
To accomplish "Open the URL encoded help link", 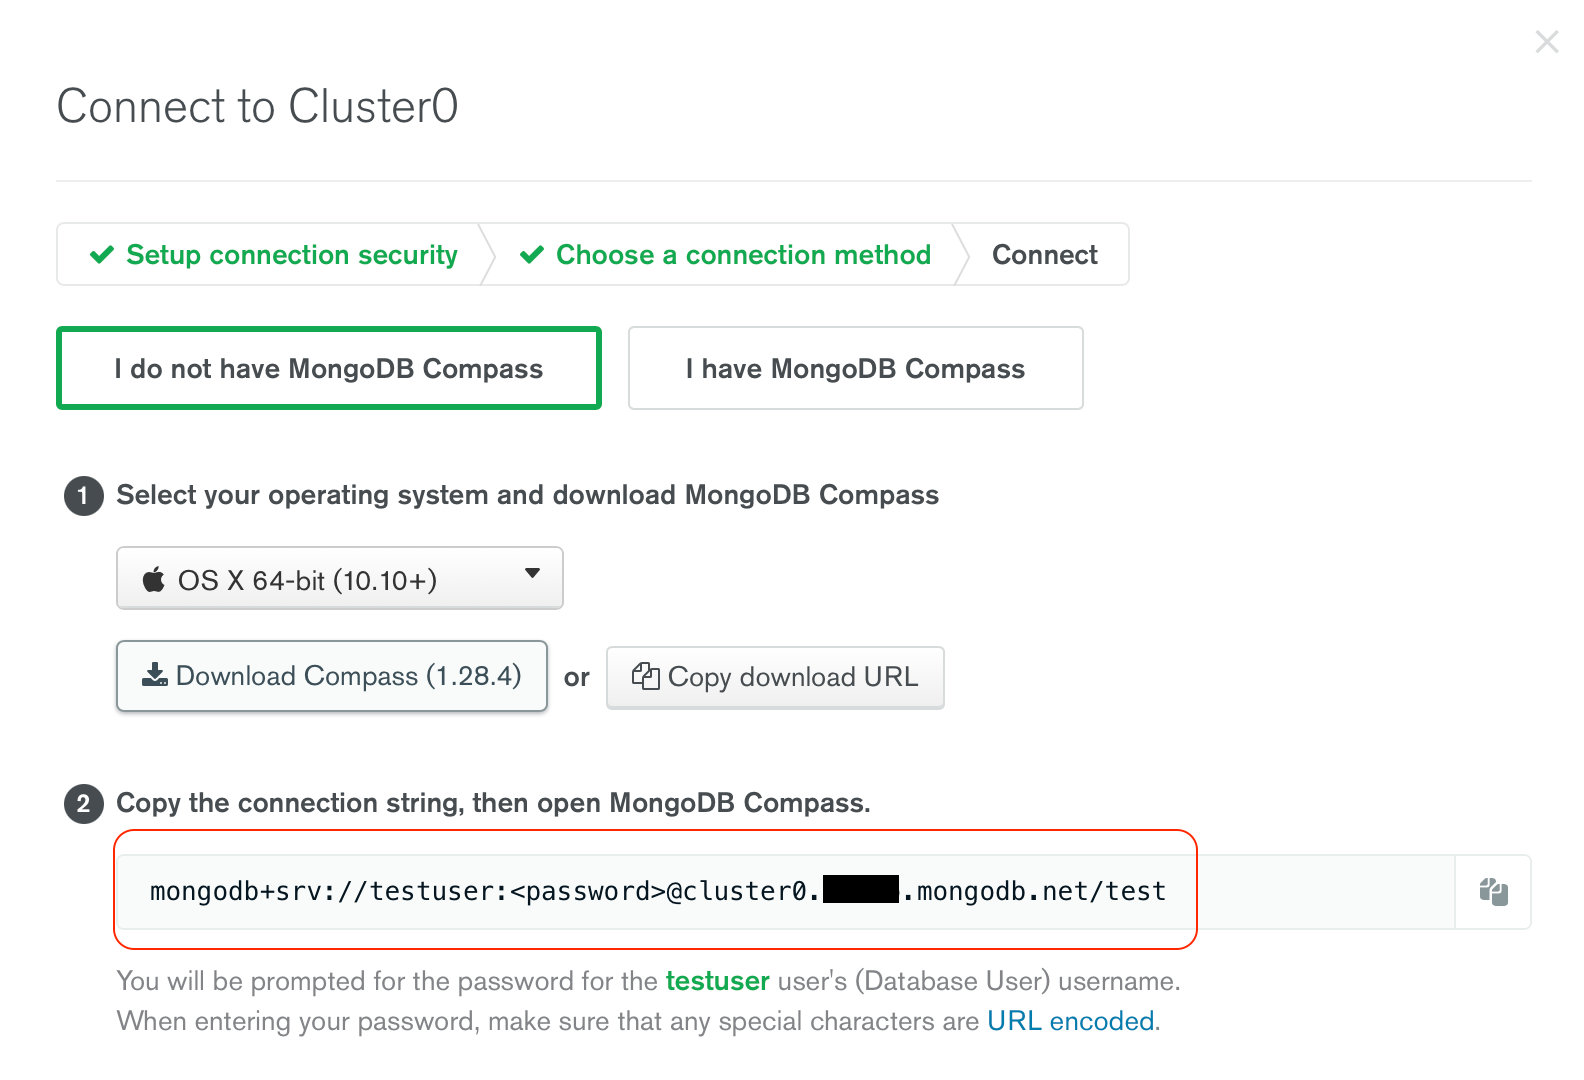I will pos(1069,1021).
